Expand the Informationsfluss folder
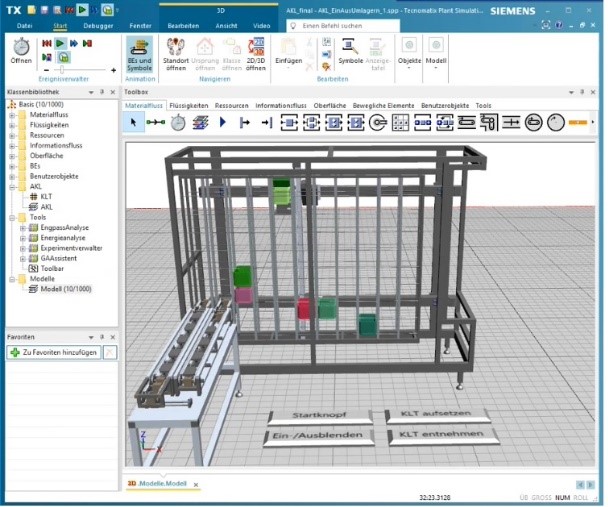The width and height of the screenshot is (608, 507). click(12, 146)
